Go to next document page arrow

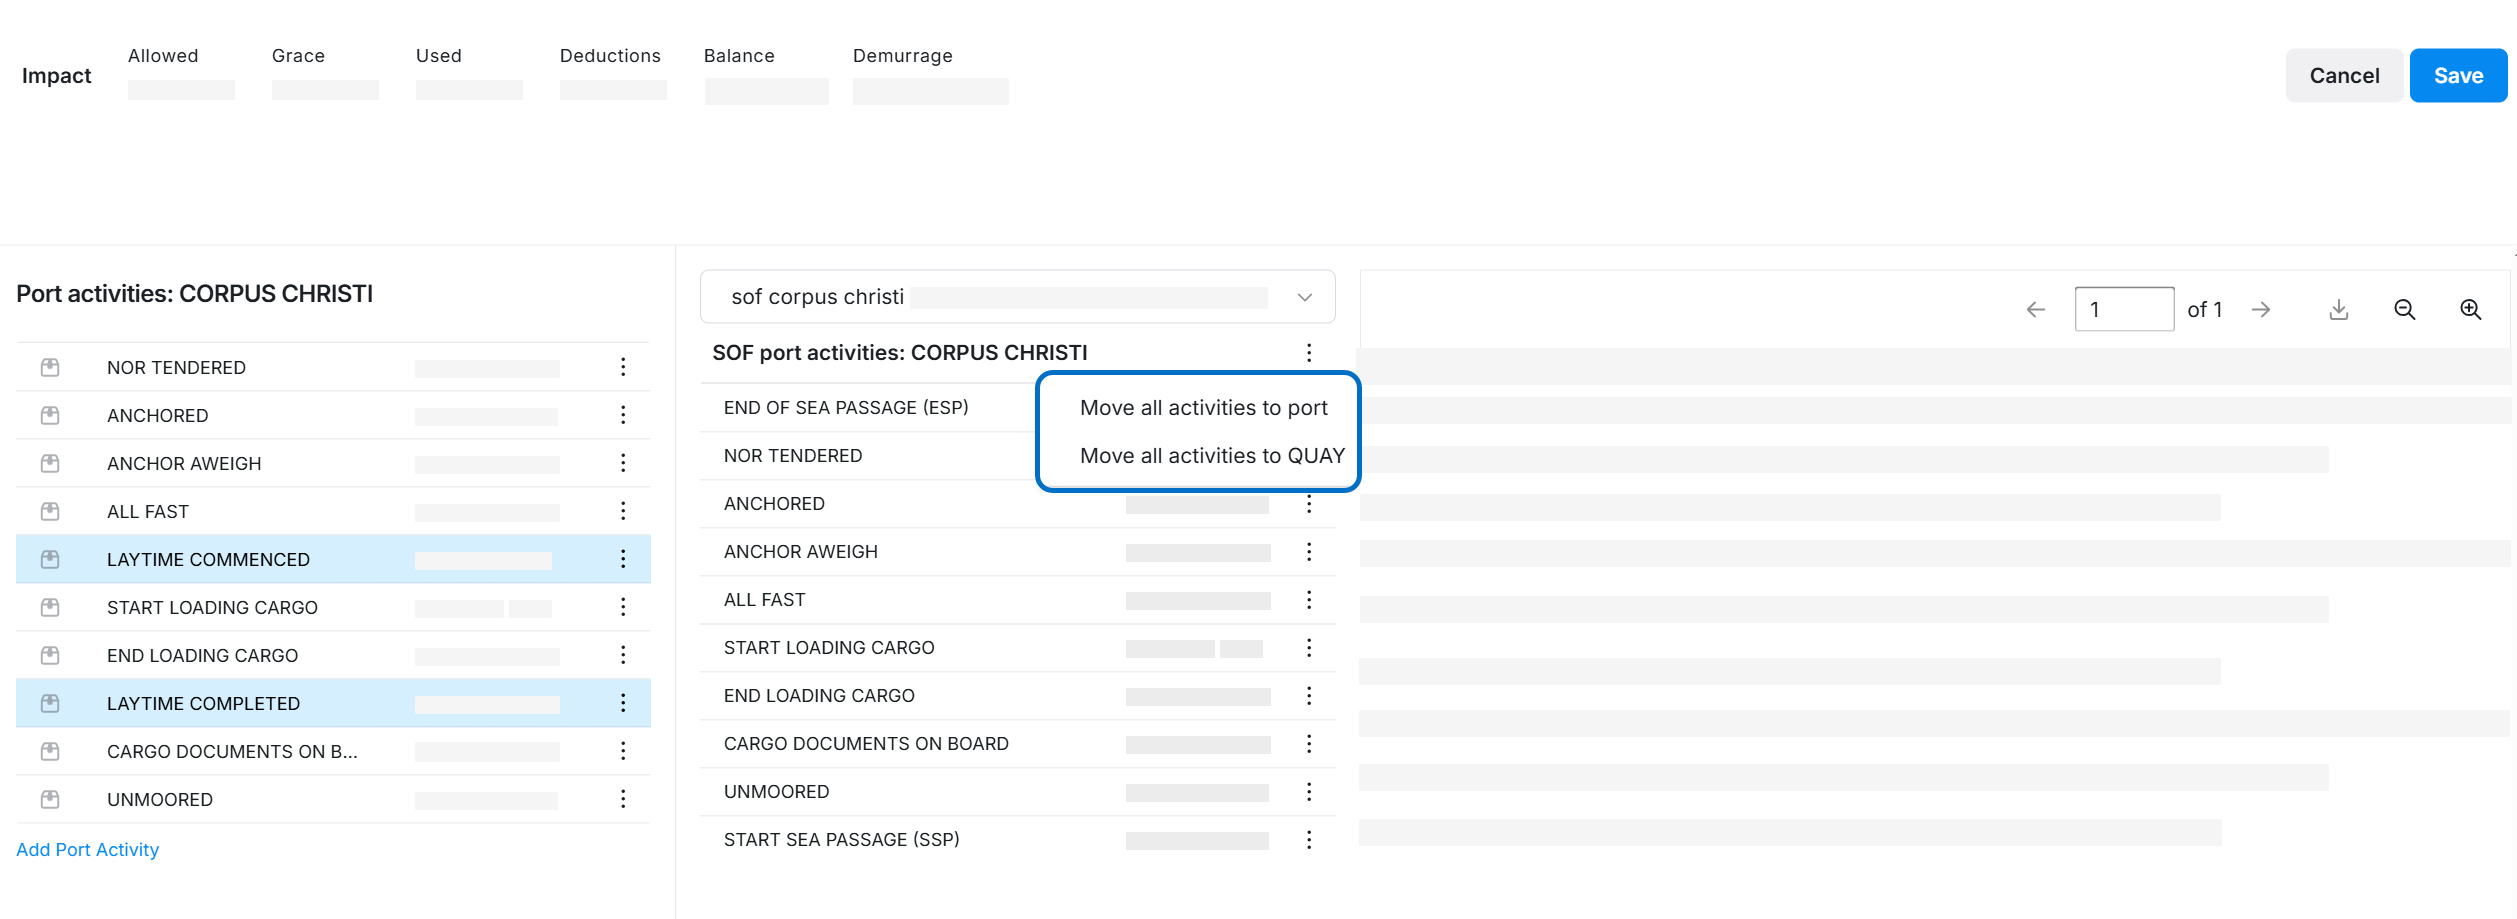point(2261,310)
